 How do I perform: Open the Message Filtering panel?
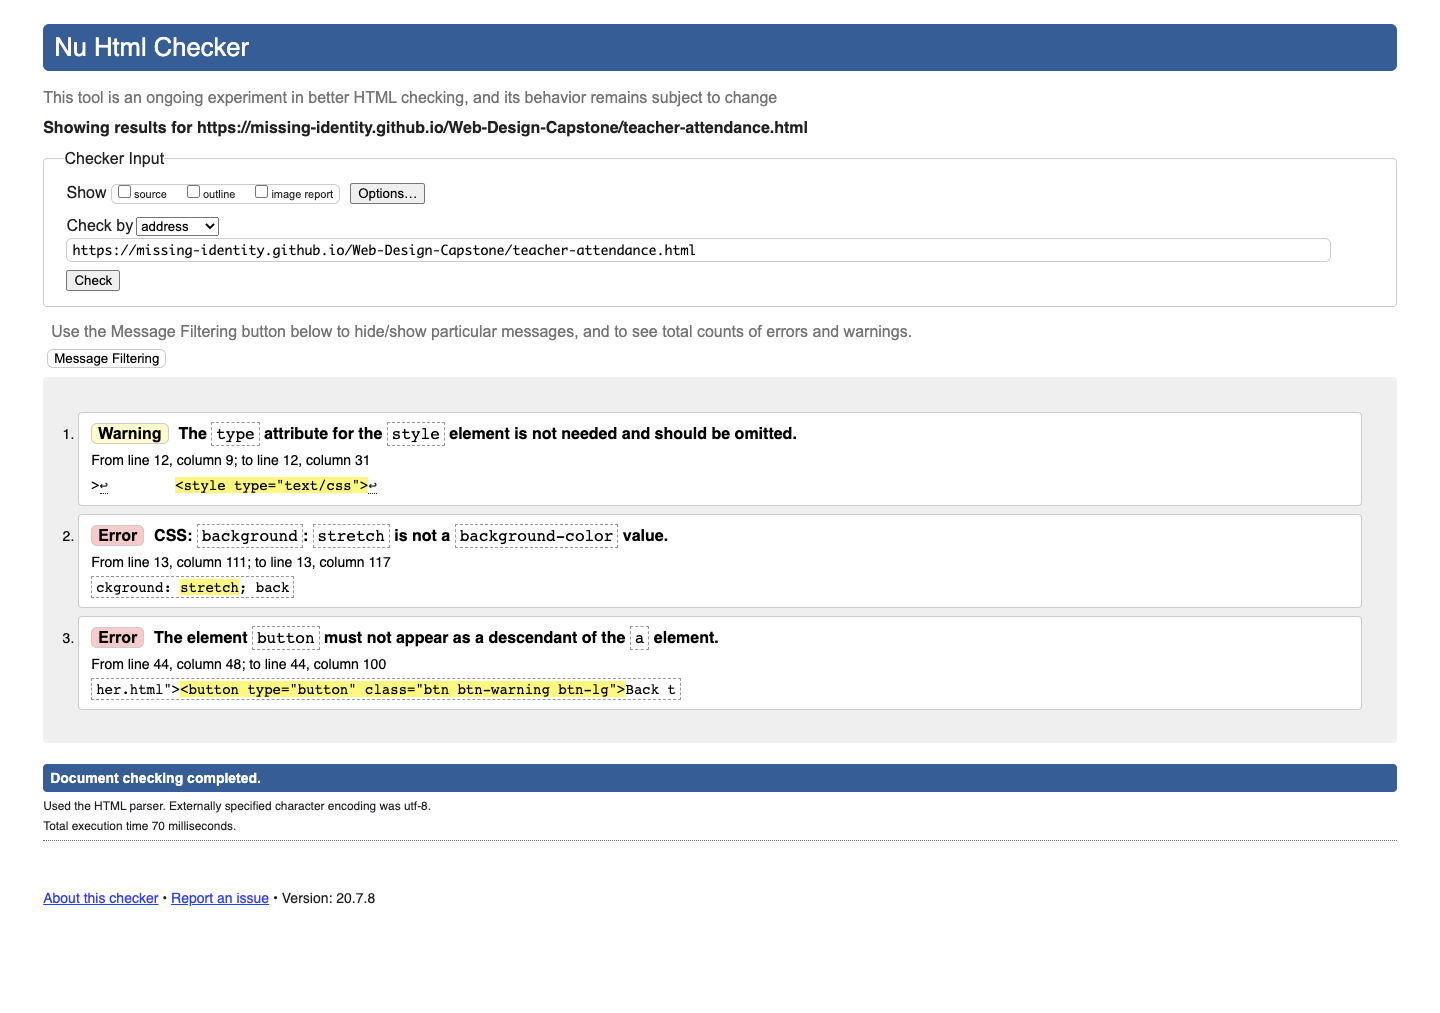(107, 359)
